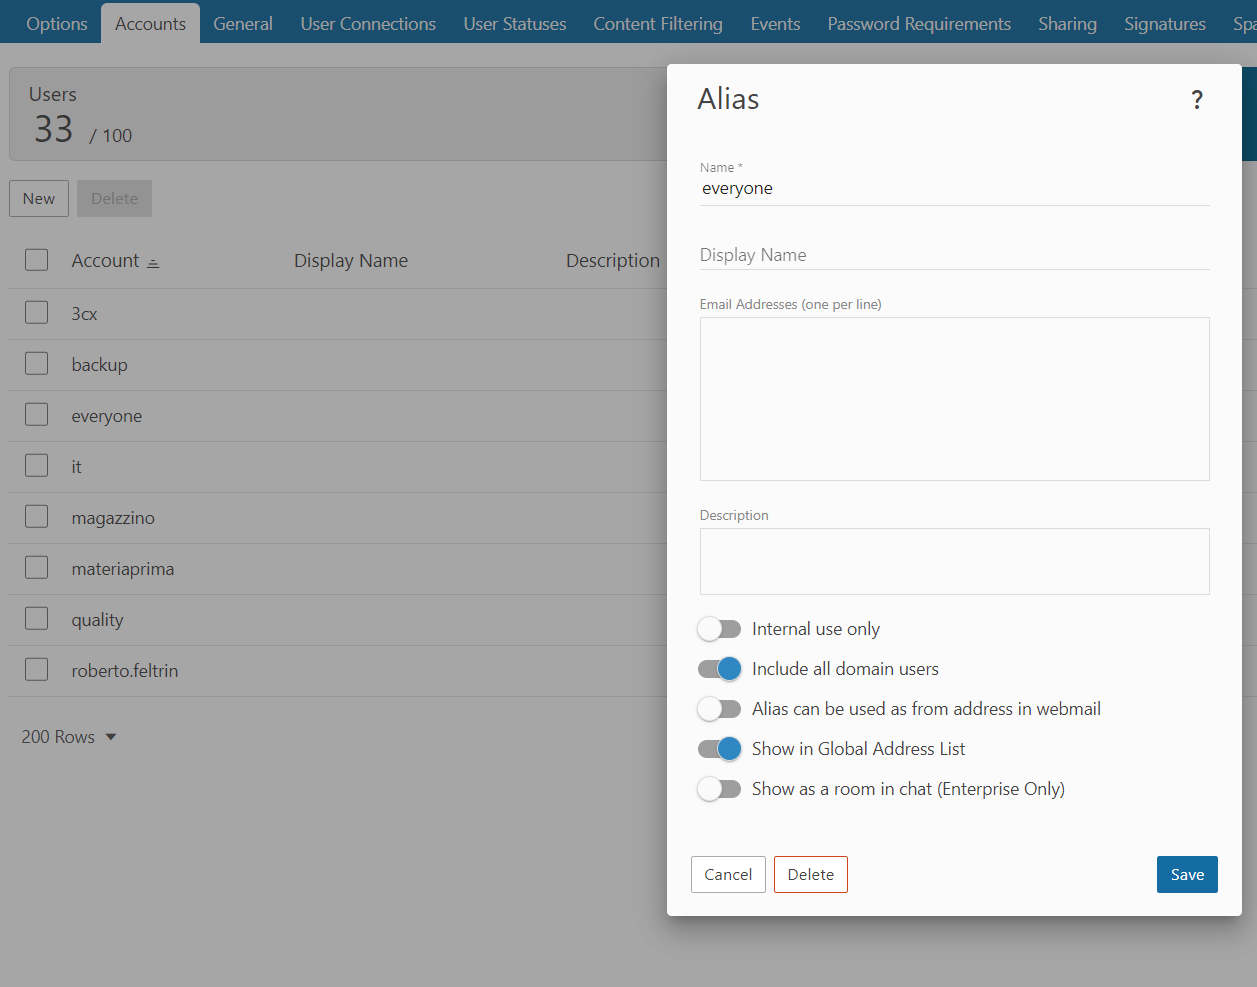Check the select-all accounts checkbox
Viewport: 1257px width, 987px height.
point(37,260)
